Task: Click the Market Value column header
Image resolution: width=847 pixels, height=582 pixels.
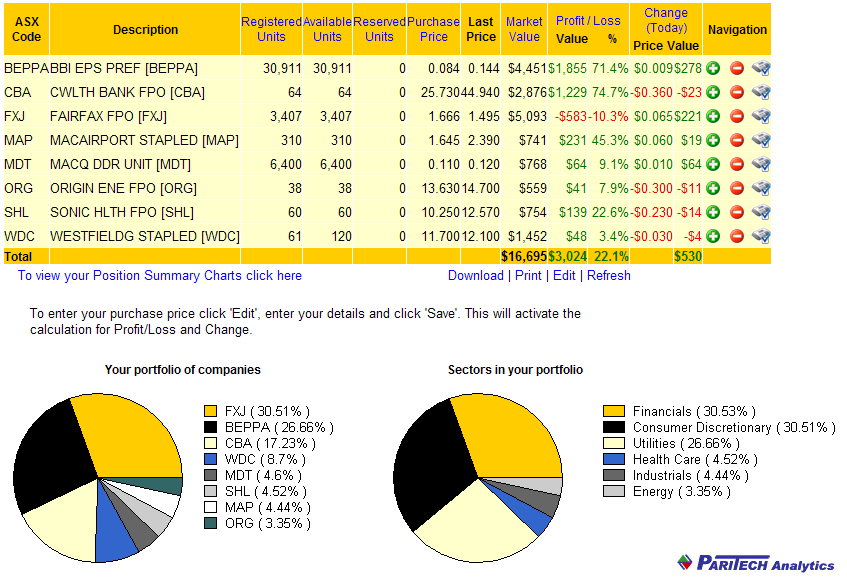Action: [524, 29]
